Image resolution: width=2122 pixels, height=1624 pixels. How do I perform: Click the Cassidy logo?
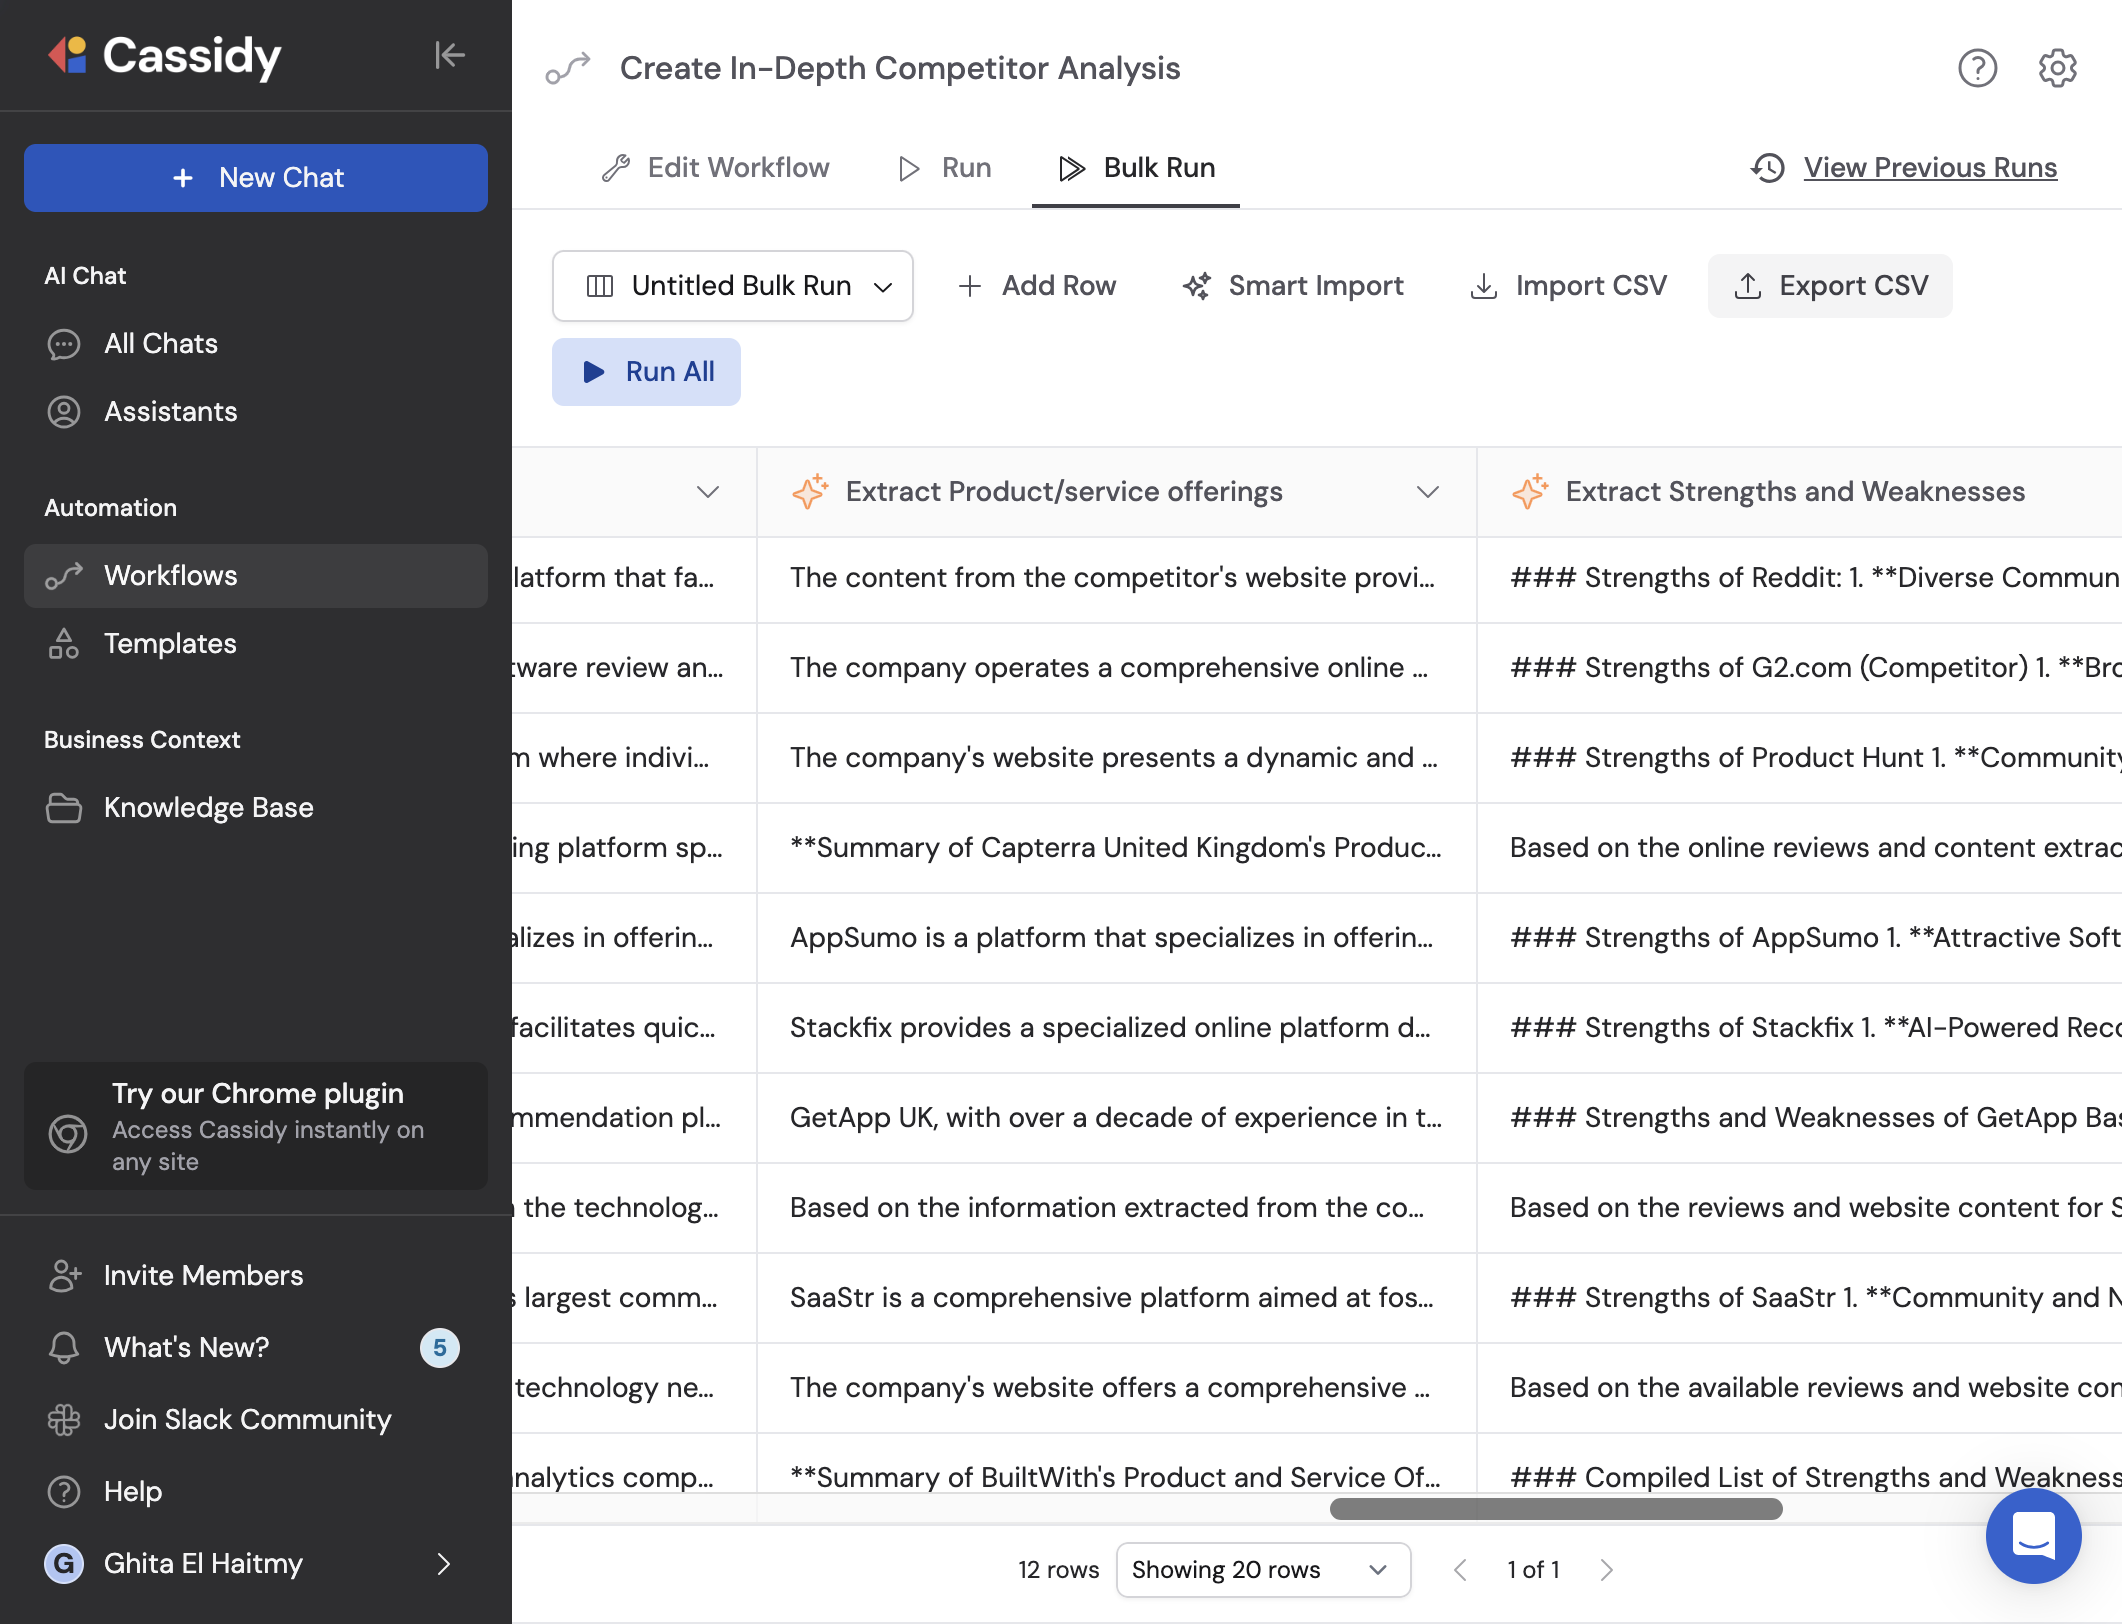(164, 56)
